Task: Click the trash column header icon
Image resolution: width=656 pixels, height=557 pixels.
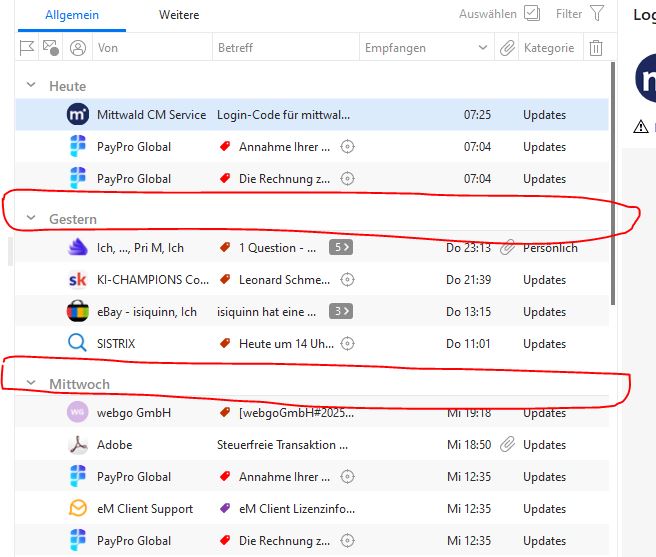Action: coord(596,48)
